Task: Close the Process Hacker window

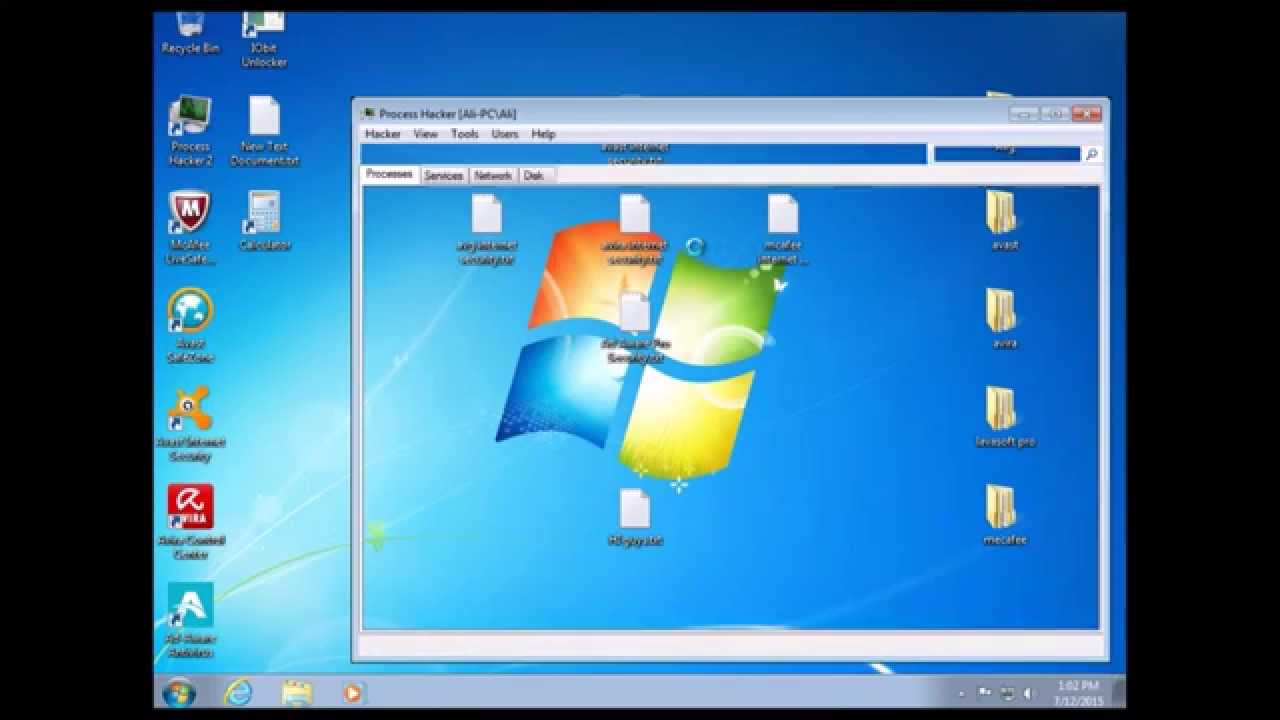Action: coord(1086,114)
